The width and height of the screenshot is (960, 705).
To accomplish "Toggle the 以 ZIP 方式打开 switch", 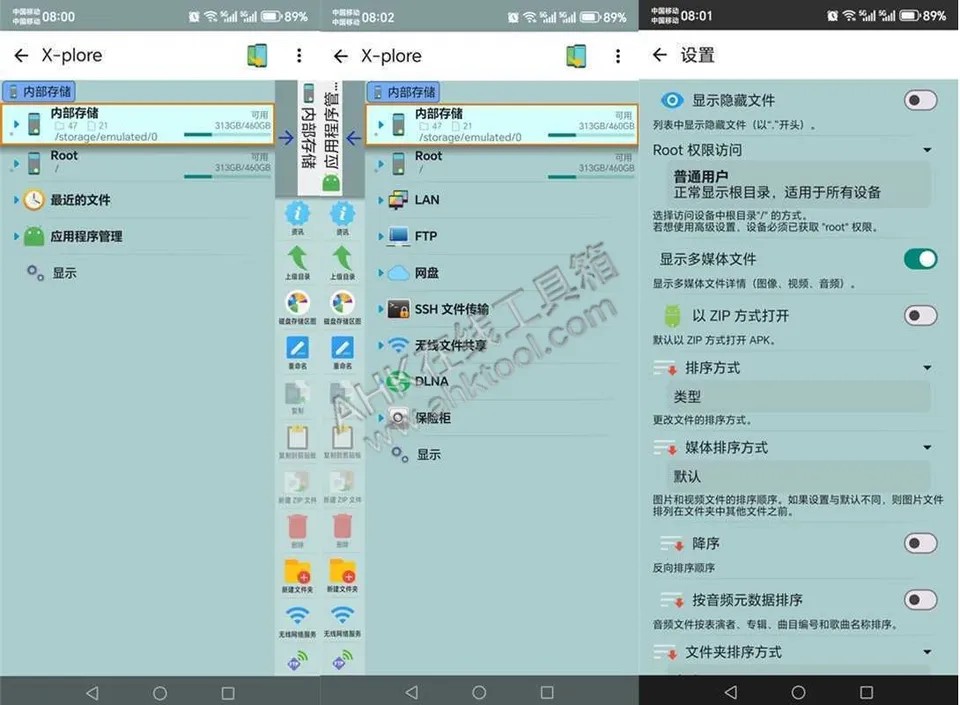I will tap(920, 316).
